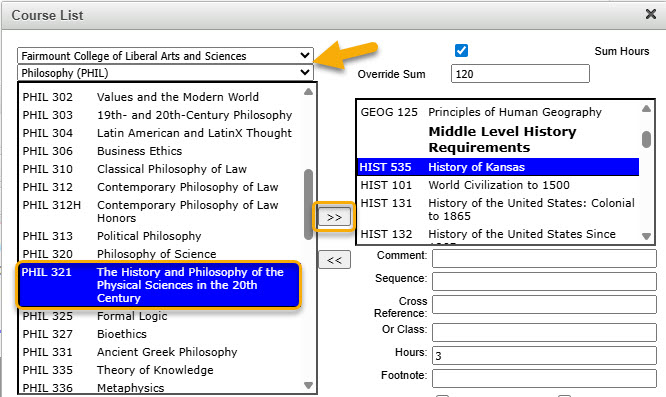The width and height of the screenshot is (666, 397).
Task: Click the Sequence input field
Action: pyautogui.click(x=544, y=282)
